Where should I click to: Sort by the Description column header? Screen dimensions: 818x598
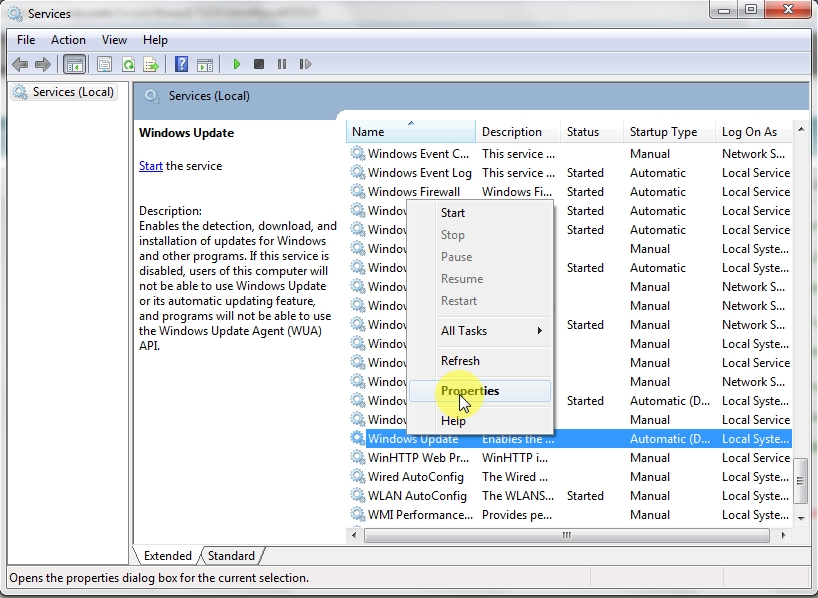518,131
